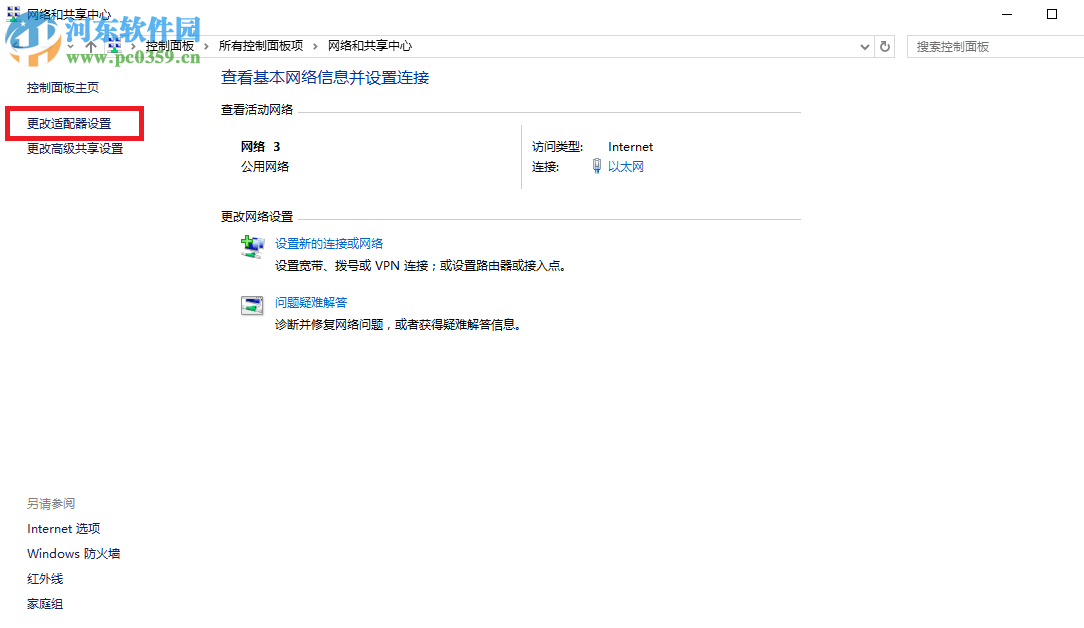Click the Ethernet icon beside 以太网

point(597,166)
